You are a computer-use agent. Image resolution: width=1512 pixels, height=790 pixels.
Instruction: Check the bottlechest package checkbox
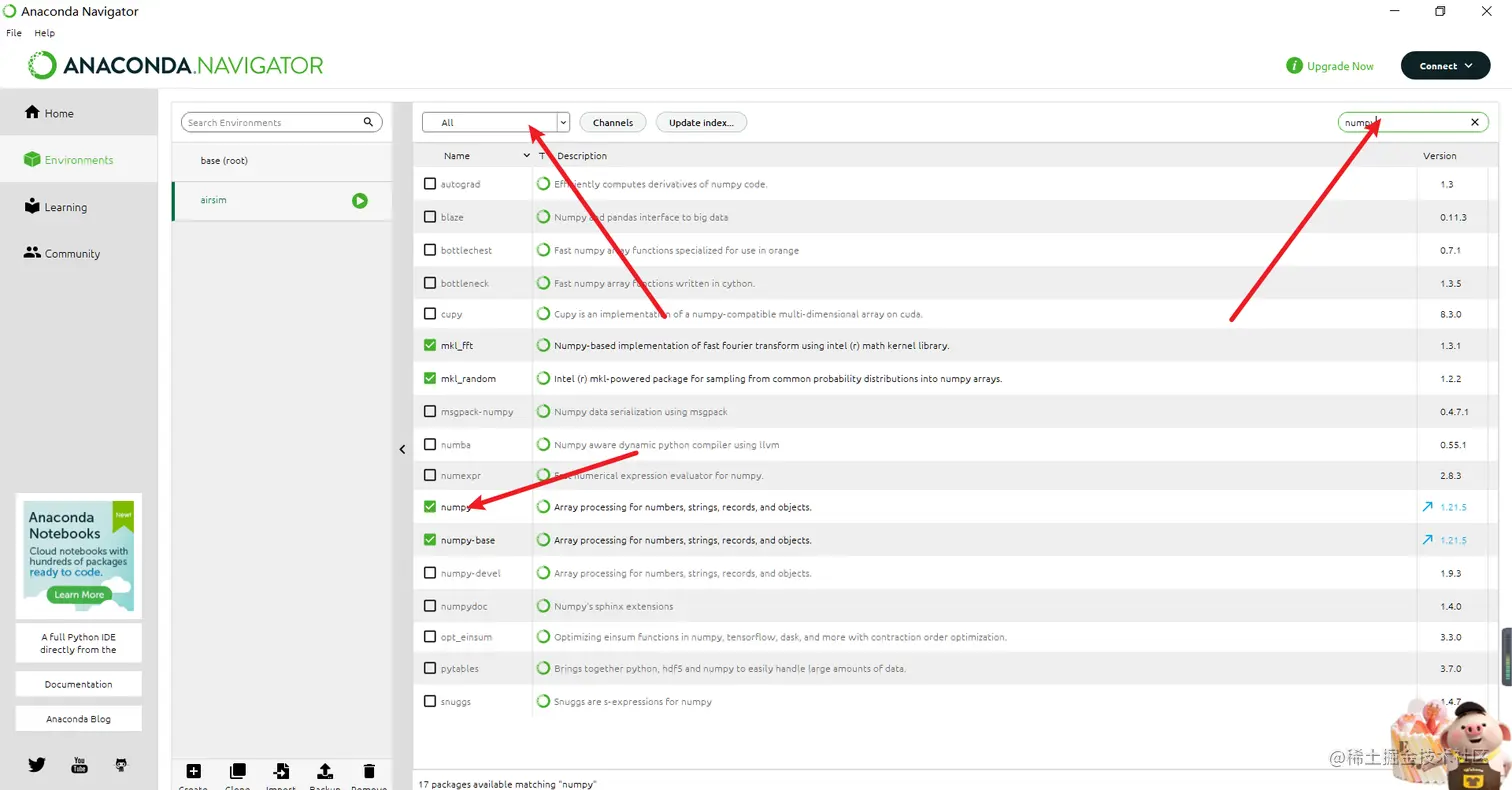(x=430, y=250)
